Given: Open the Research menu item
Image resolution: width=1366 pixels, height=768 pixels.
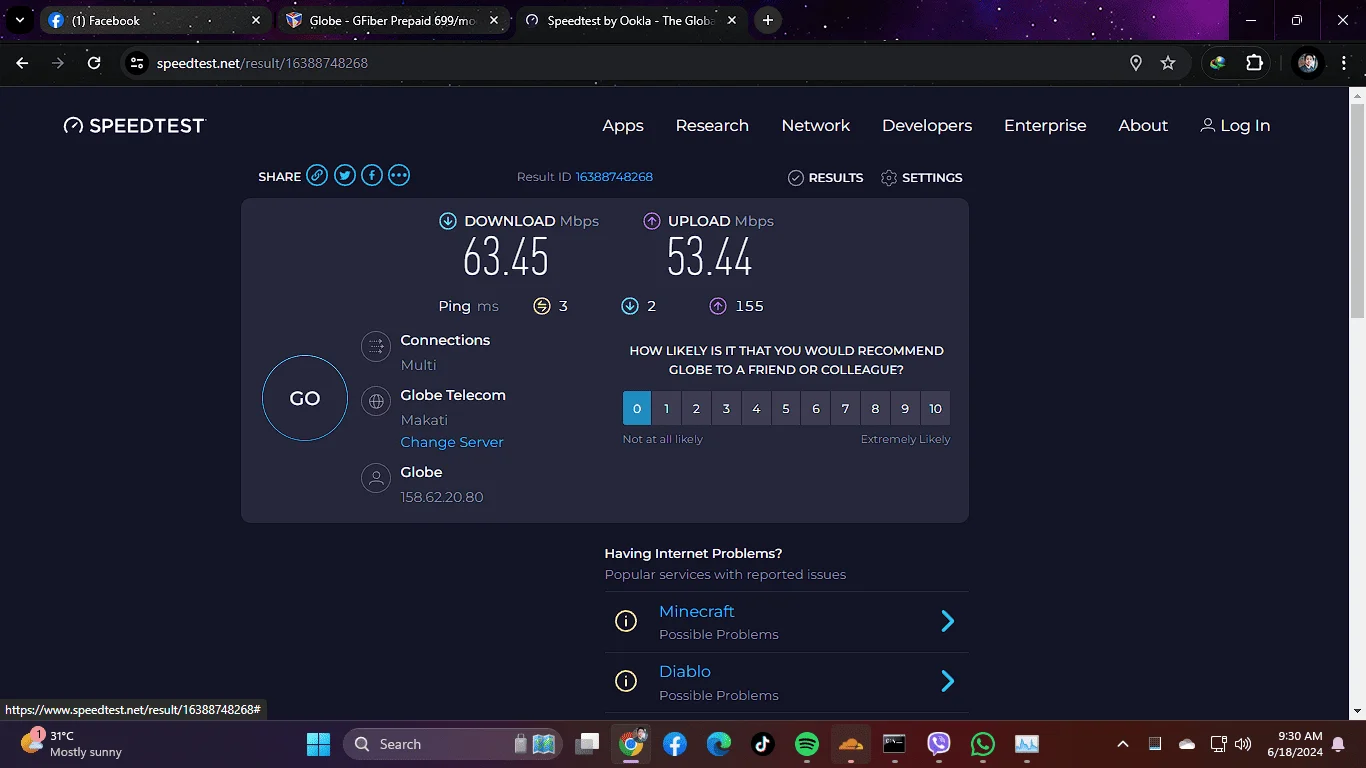Looking at the screenshot, I should click(x=712, y=125).
